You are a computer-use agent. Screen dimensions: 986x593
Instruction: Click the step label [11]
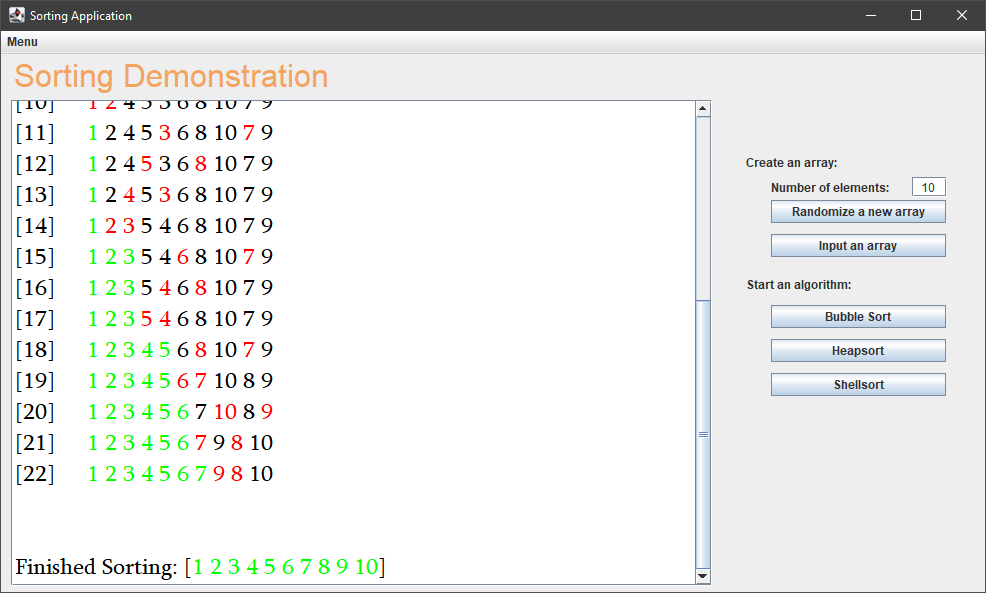click(x=35, y=133)
